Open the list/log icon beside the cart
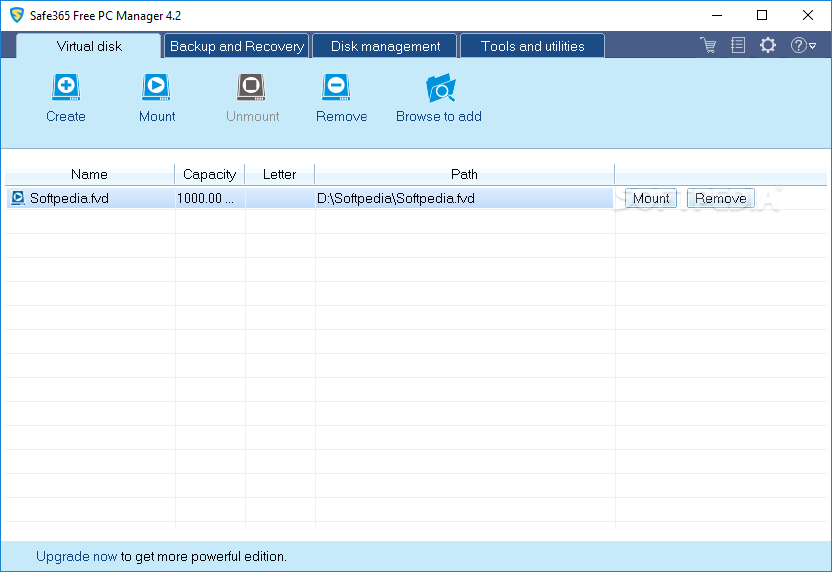 pyautogui.click(x=738, y=45)
